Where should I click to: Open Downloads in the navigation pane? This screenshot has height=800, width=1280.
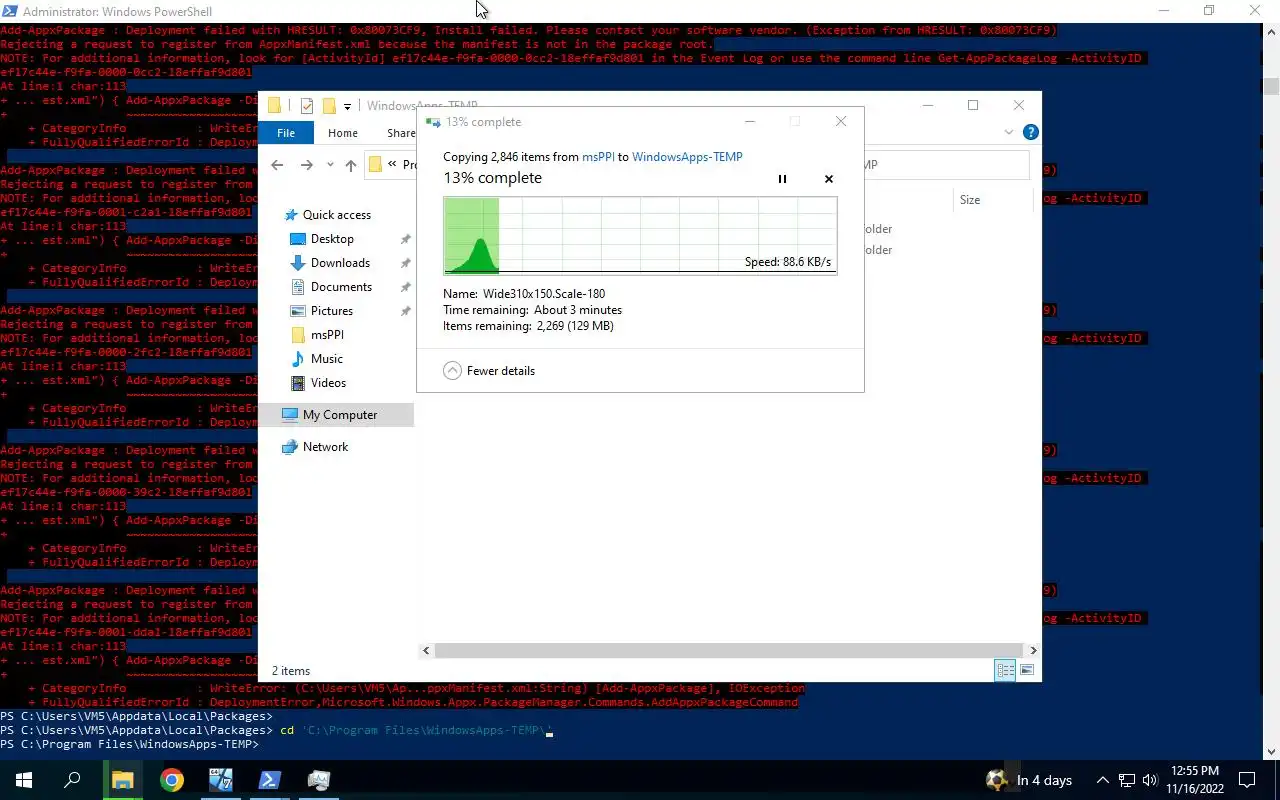pyautogui.click(x=340, y=263)
